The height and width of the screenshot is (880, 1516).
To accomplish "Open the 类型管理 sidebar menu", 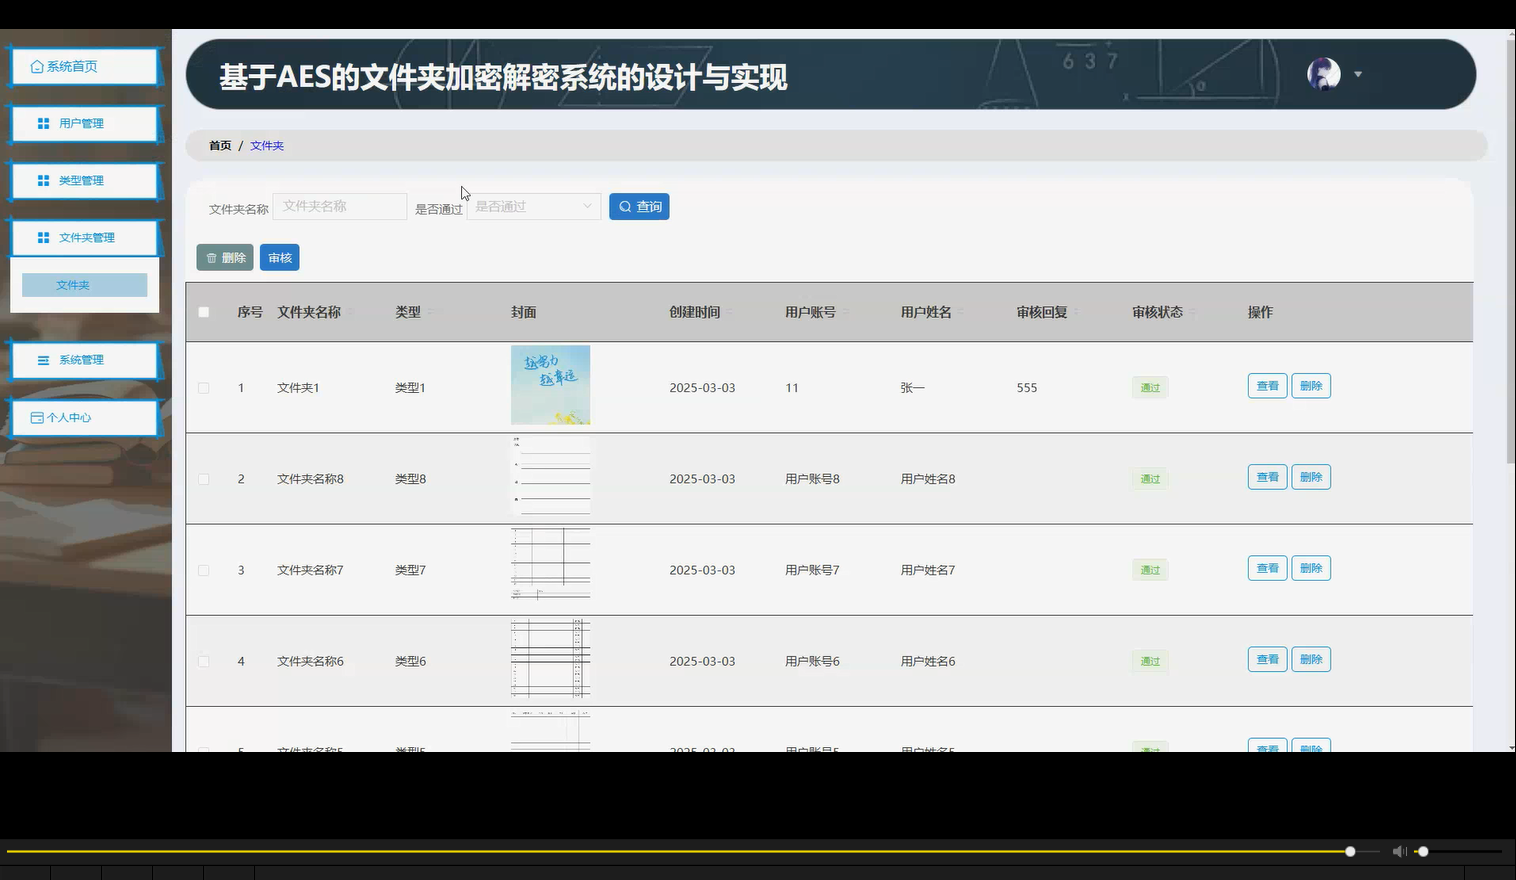I will (x=85, y=181).
